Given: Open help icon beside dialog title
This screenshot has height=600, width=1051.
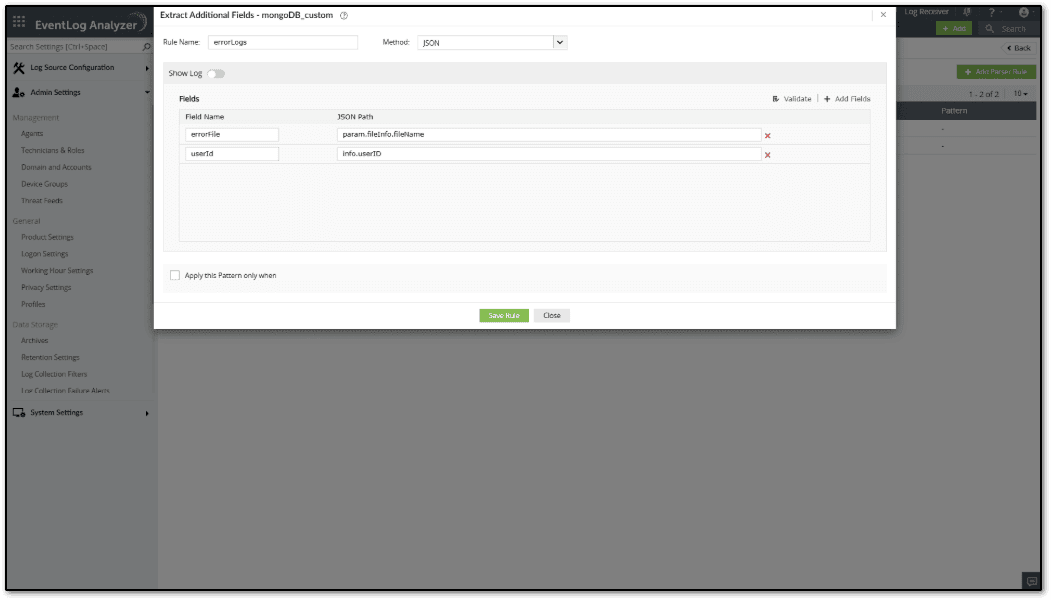Looking at the screenshot, I should pos(344,15).
